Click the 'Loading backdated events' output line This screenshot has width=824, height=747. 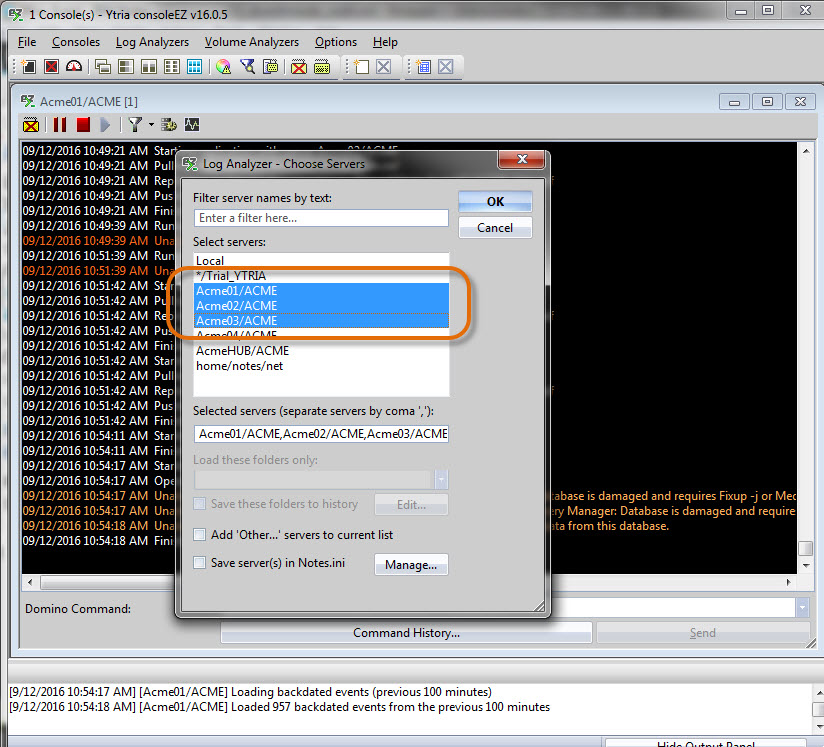point(251,692)
